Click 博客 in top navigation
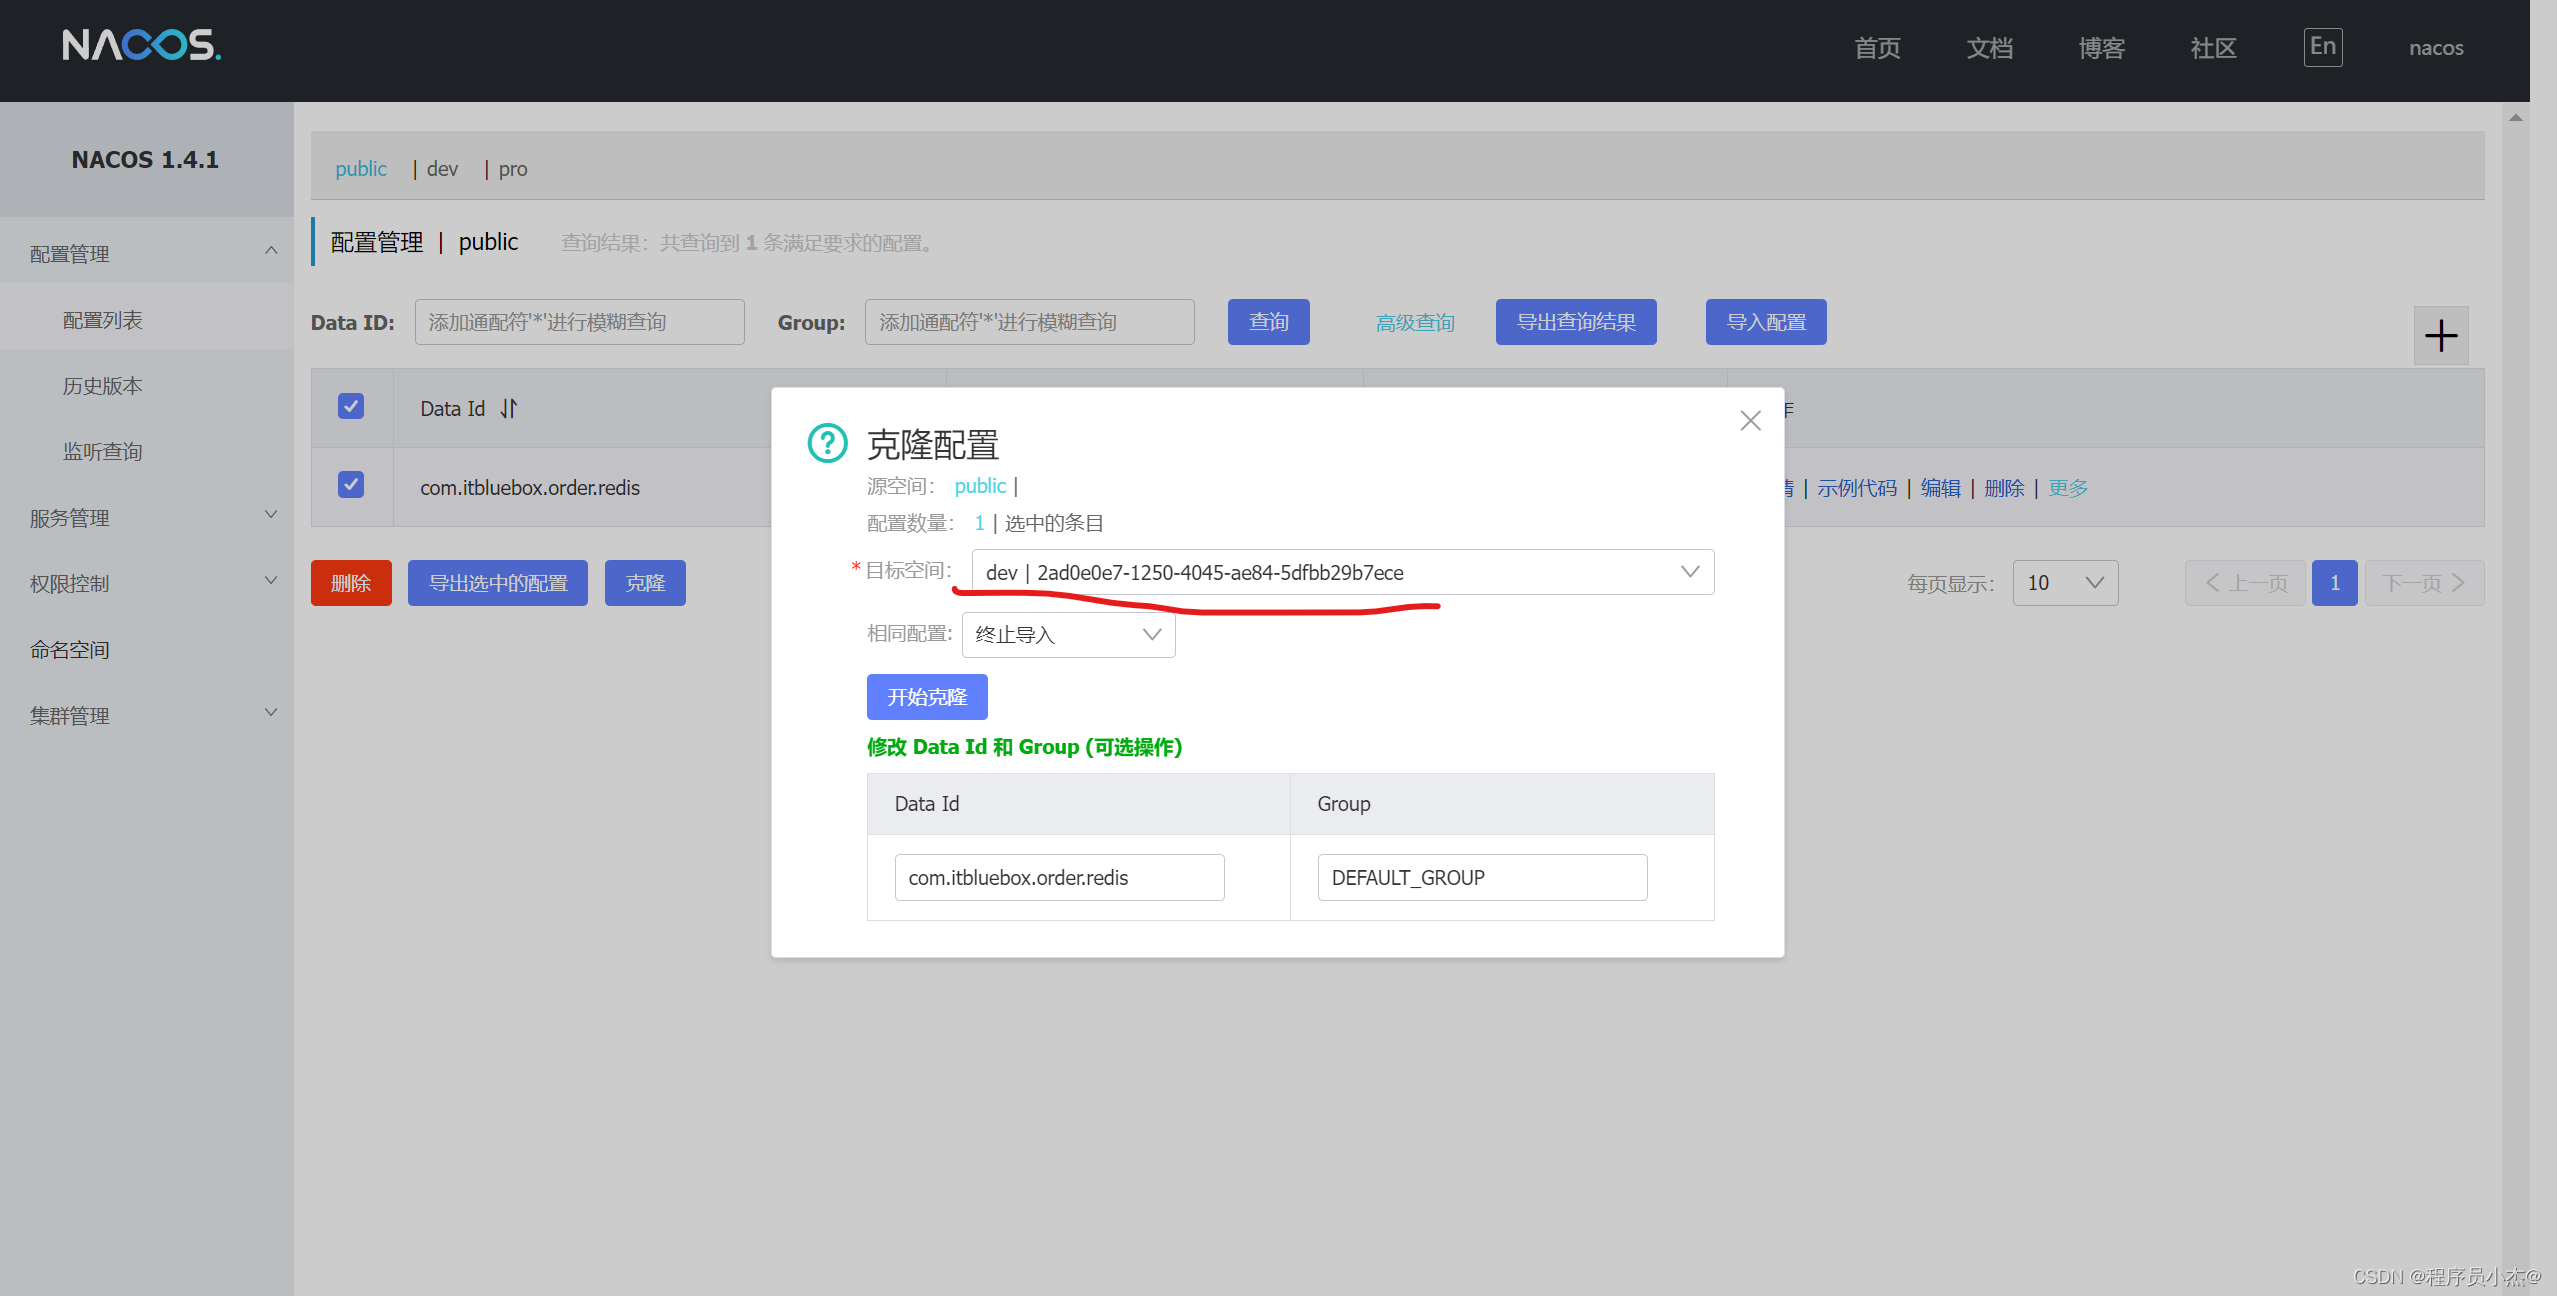This screenshot has height=1296, width=2557. [2101, 48]
